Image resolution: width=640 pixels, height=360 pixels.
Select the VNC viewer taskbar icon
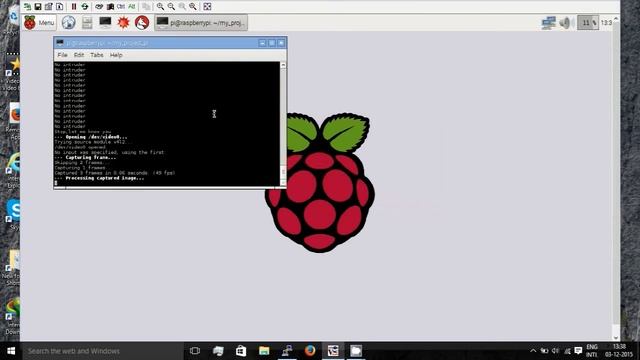click(x=333, y=351)
